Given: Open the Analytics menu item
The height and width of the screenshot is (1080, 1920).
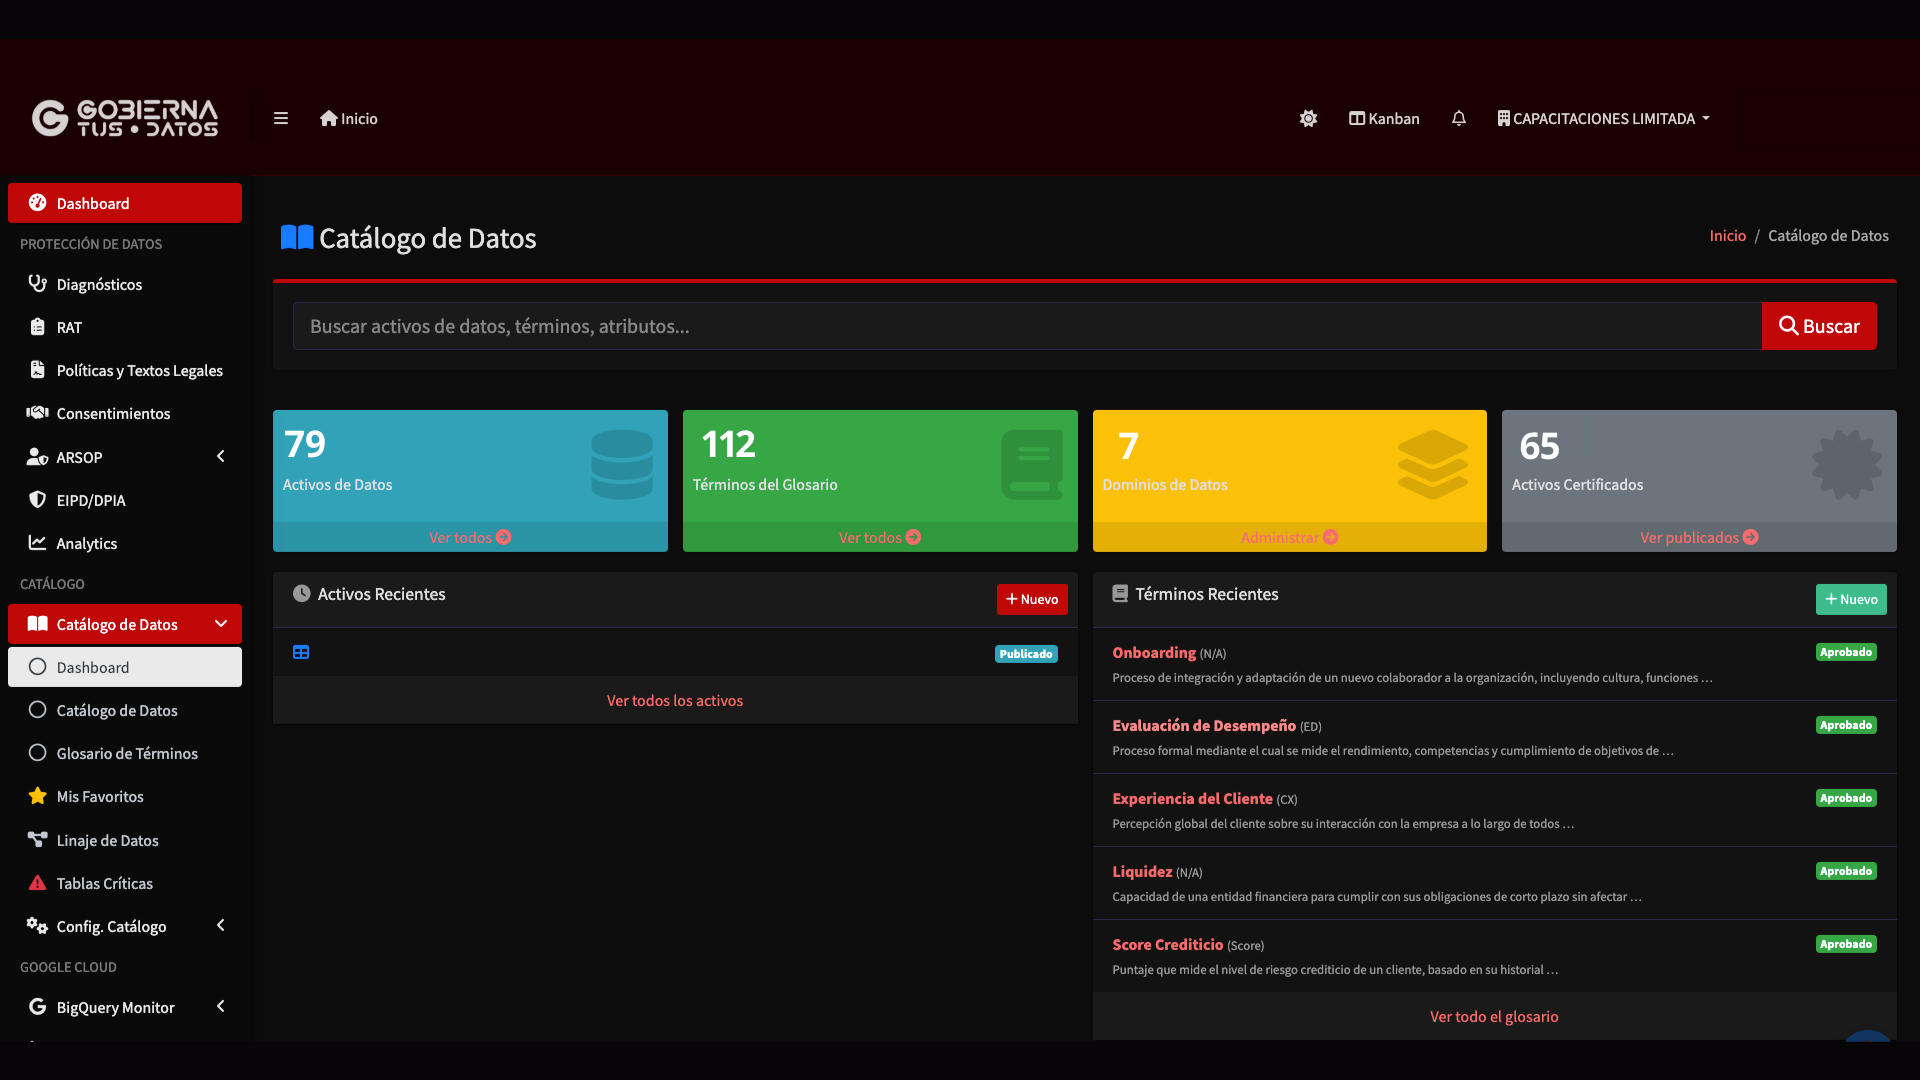Looking at the screenshot, I should 86,543.
